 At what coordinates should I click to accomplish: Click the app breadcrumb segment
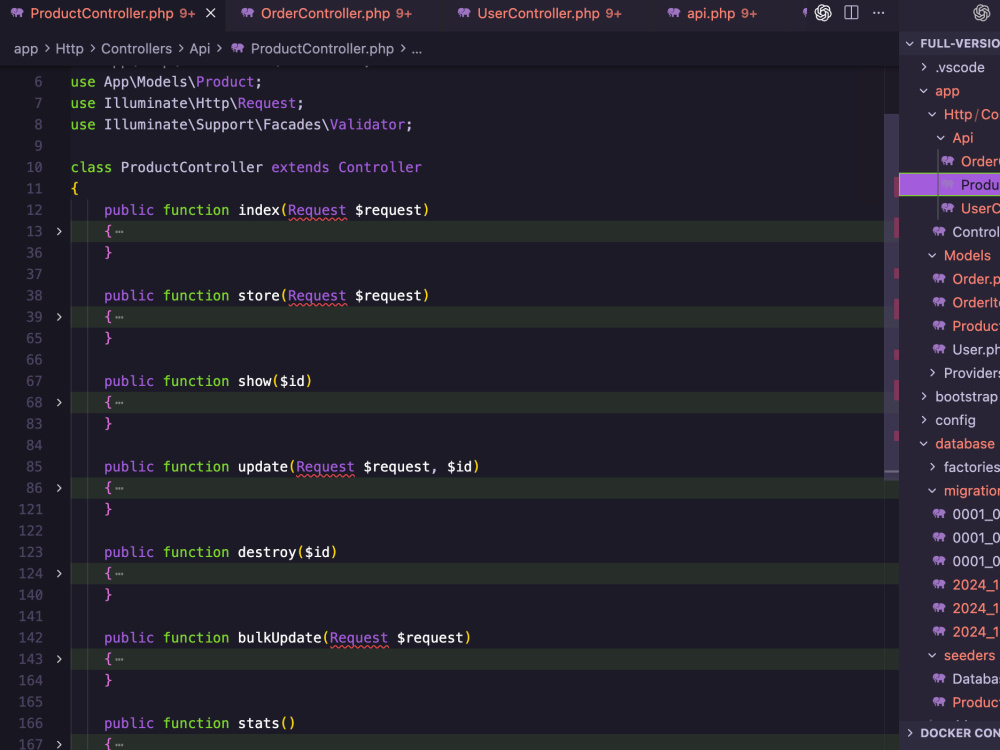pyautogui.click(x=26, y=49)
